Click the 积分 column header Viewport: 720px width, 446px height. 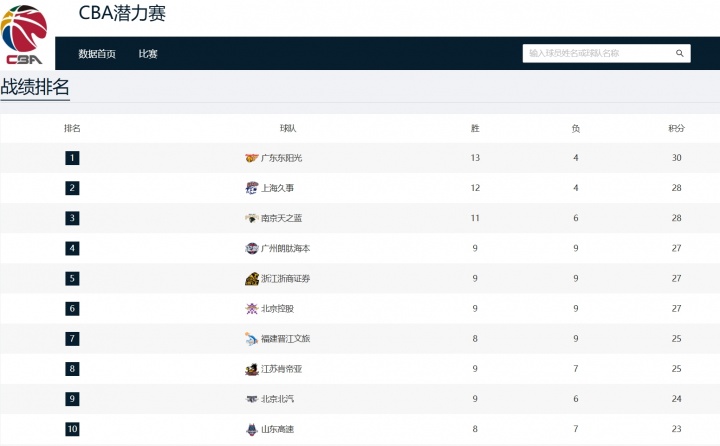pyautogui.click(x=676, y=128)
